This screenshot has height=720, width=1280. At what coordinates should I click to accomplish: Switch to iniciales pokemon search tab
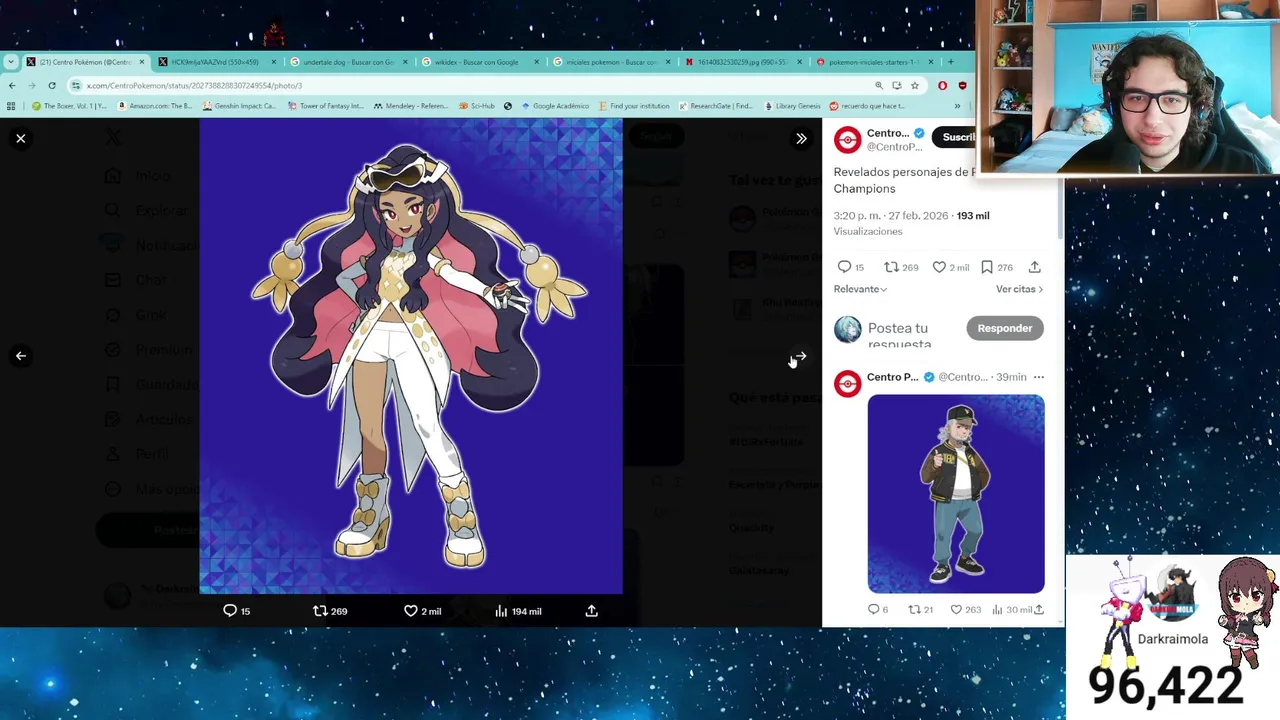pyautogui.click(x=611, y=62)
